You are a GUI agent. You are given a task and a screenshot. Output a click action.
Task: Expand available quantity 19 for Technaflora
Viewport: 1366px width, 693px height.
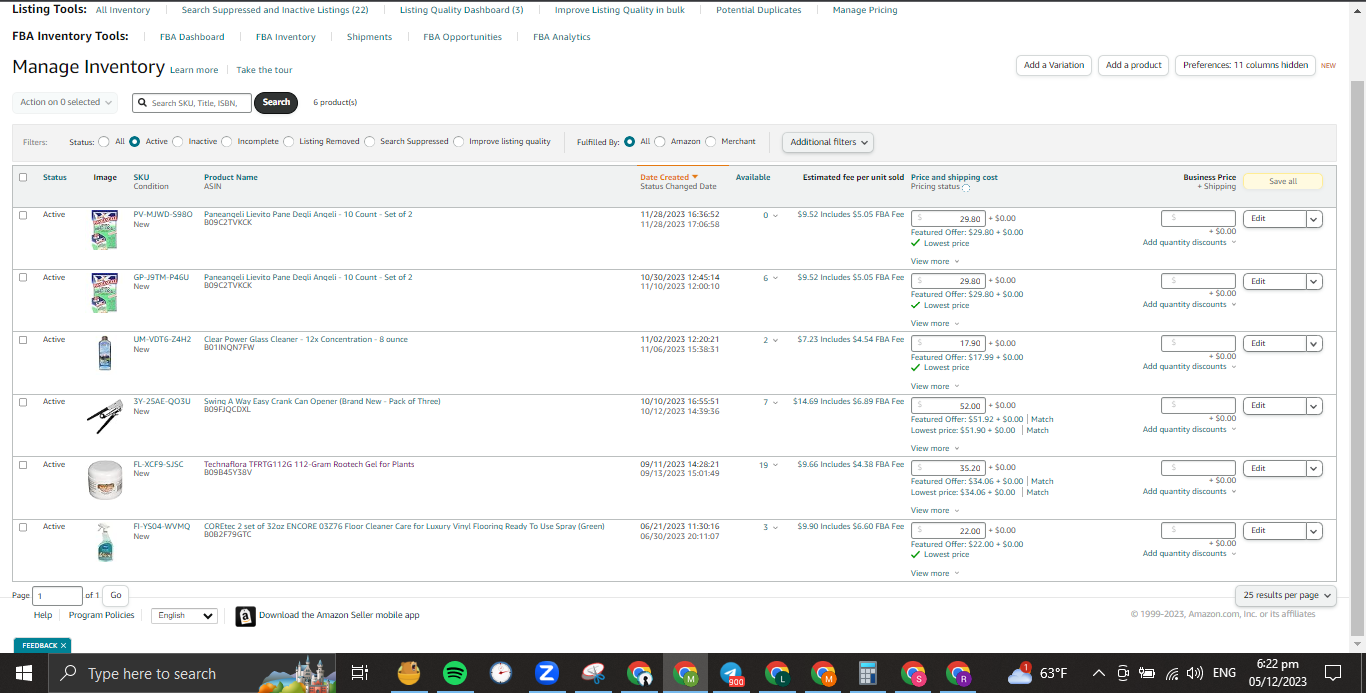[768, 465]
